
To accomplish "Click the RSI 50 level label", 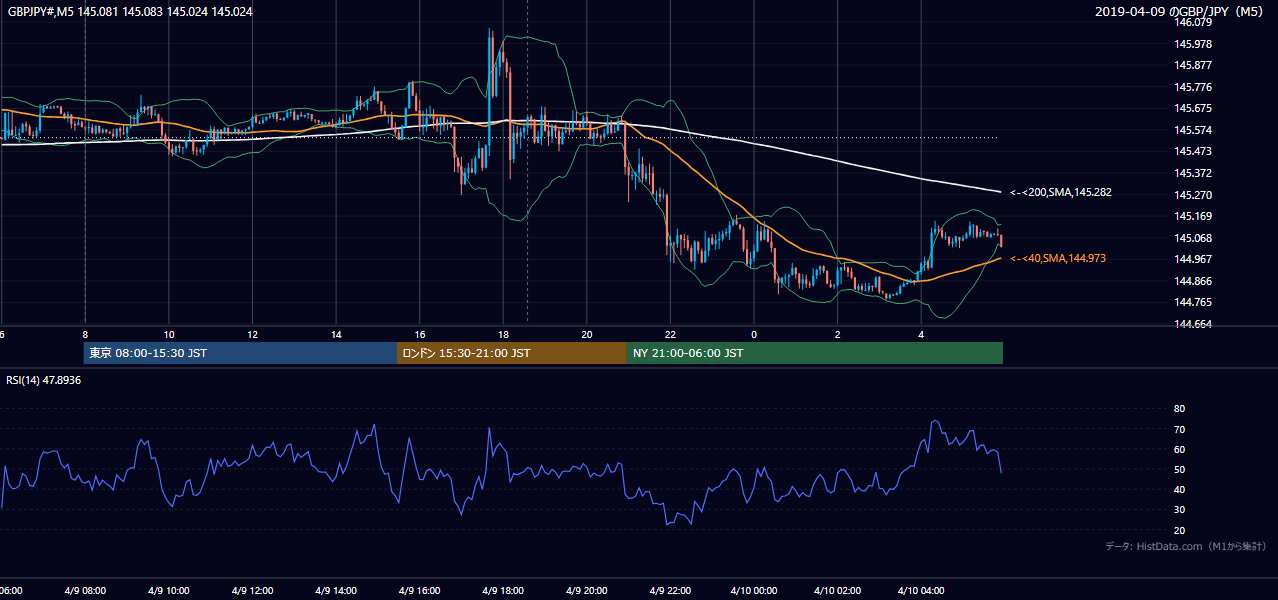I will coord(1179,469).
